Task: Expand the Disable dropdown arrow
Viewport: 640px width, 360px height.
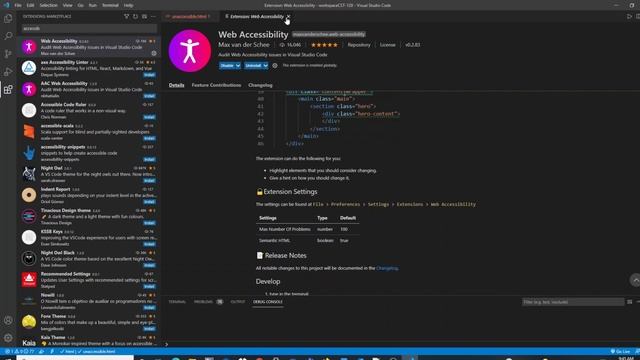Action: 238,65
